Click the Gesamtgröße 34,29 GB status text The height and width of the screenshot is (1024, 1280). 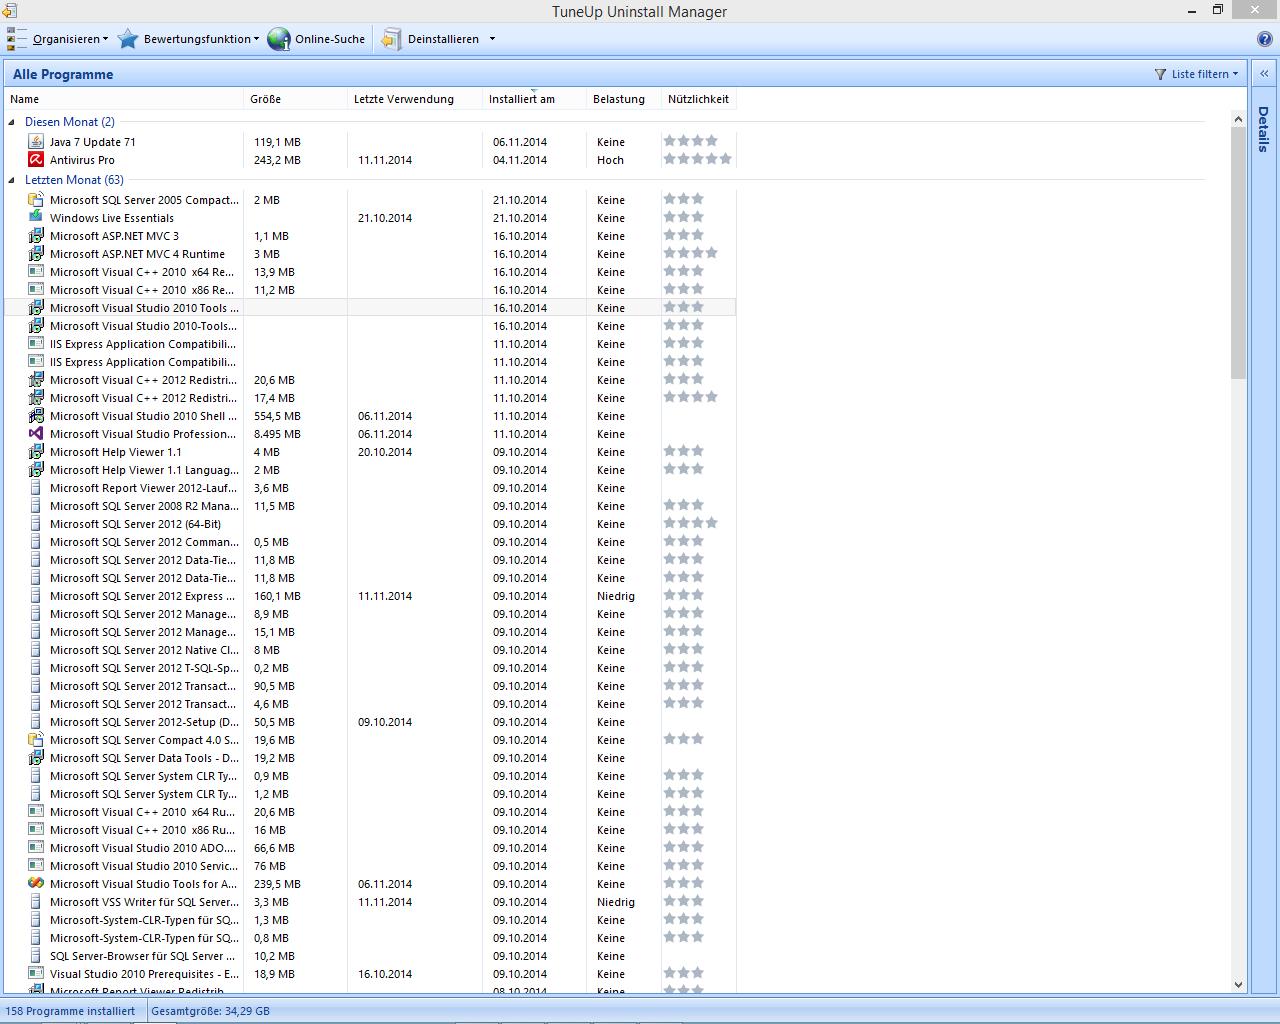(210, 1011)
